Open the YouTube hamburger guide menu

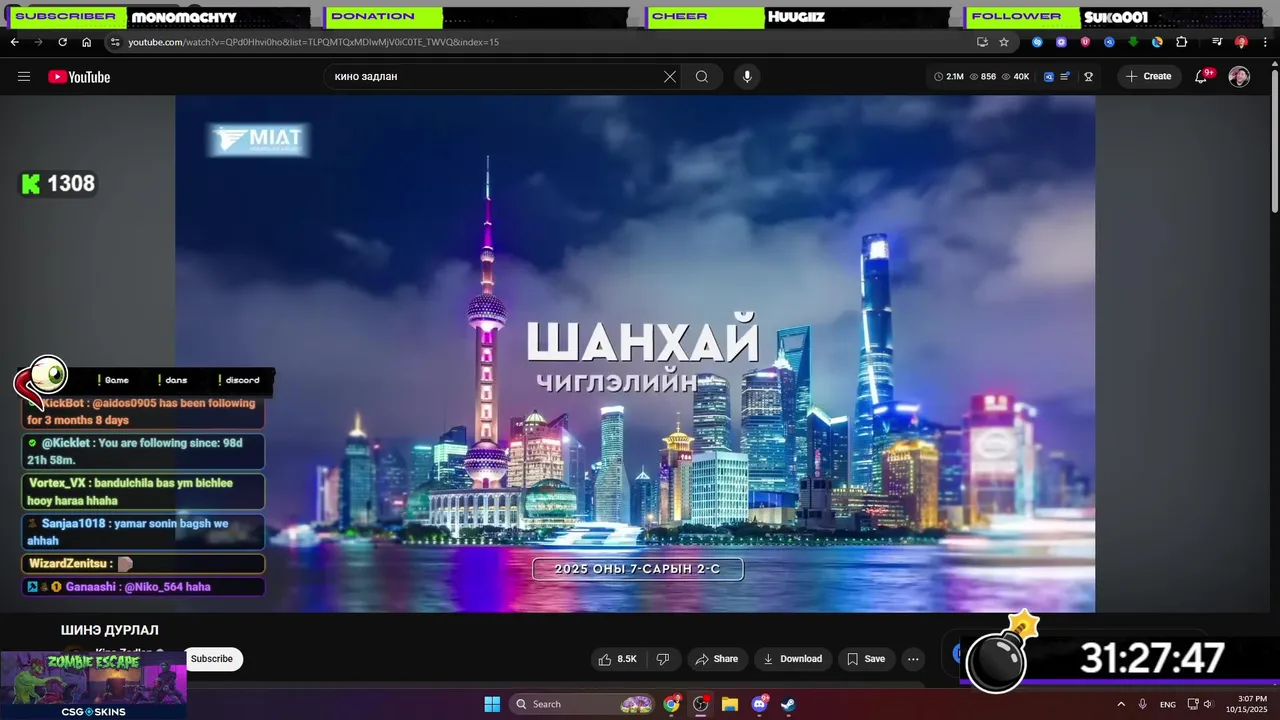(x=24, y=77)
